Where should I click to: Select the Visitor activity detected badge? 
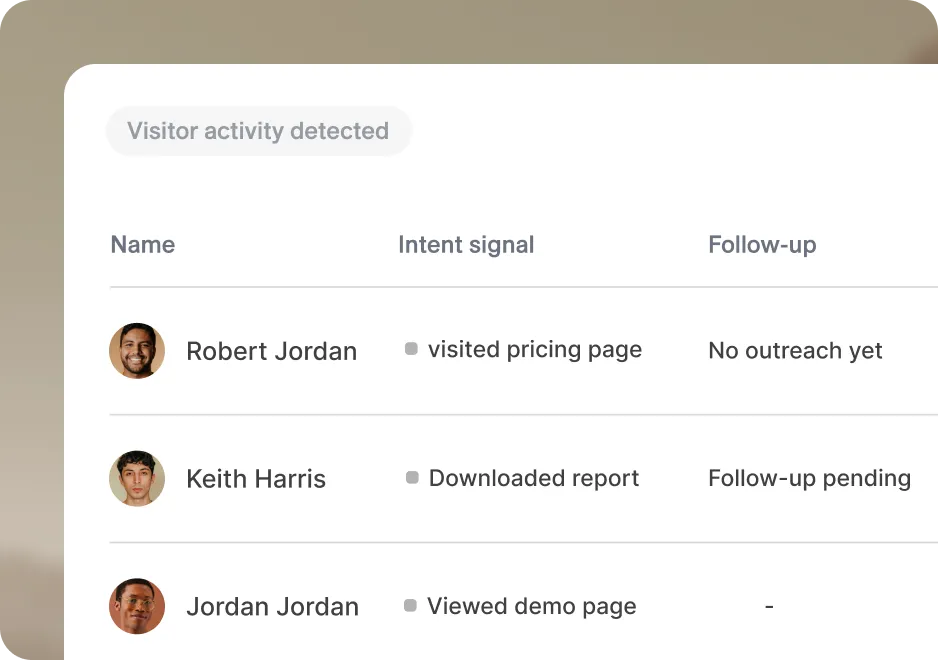tap(258, 131)
